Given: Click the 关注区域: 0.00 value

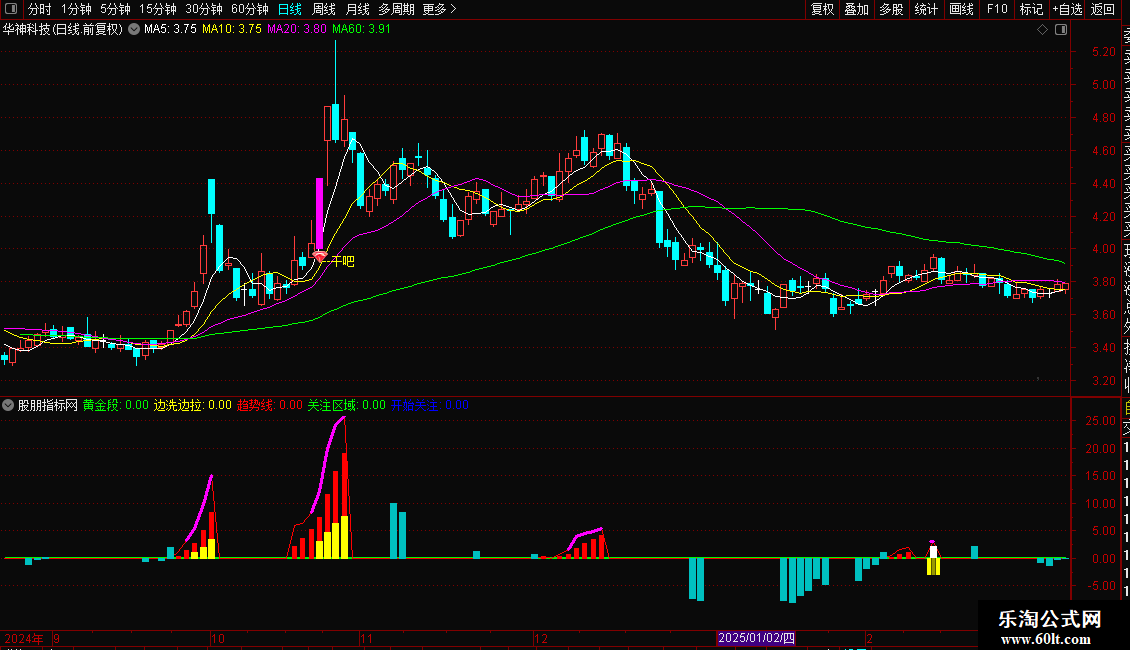Looking at the screenshot, I should (x=347, y=405).
